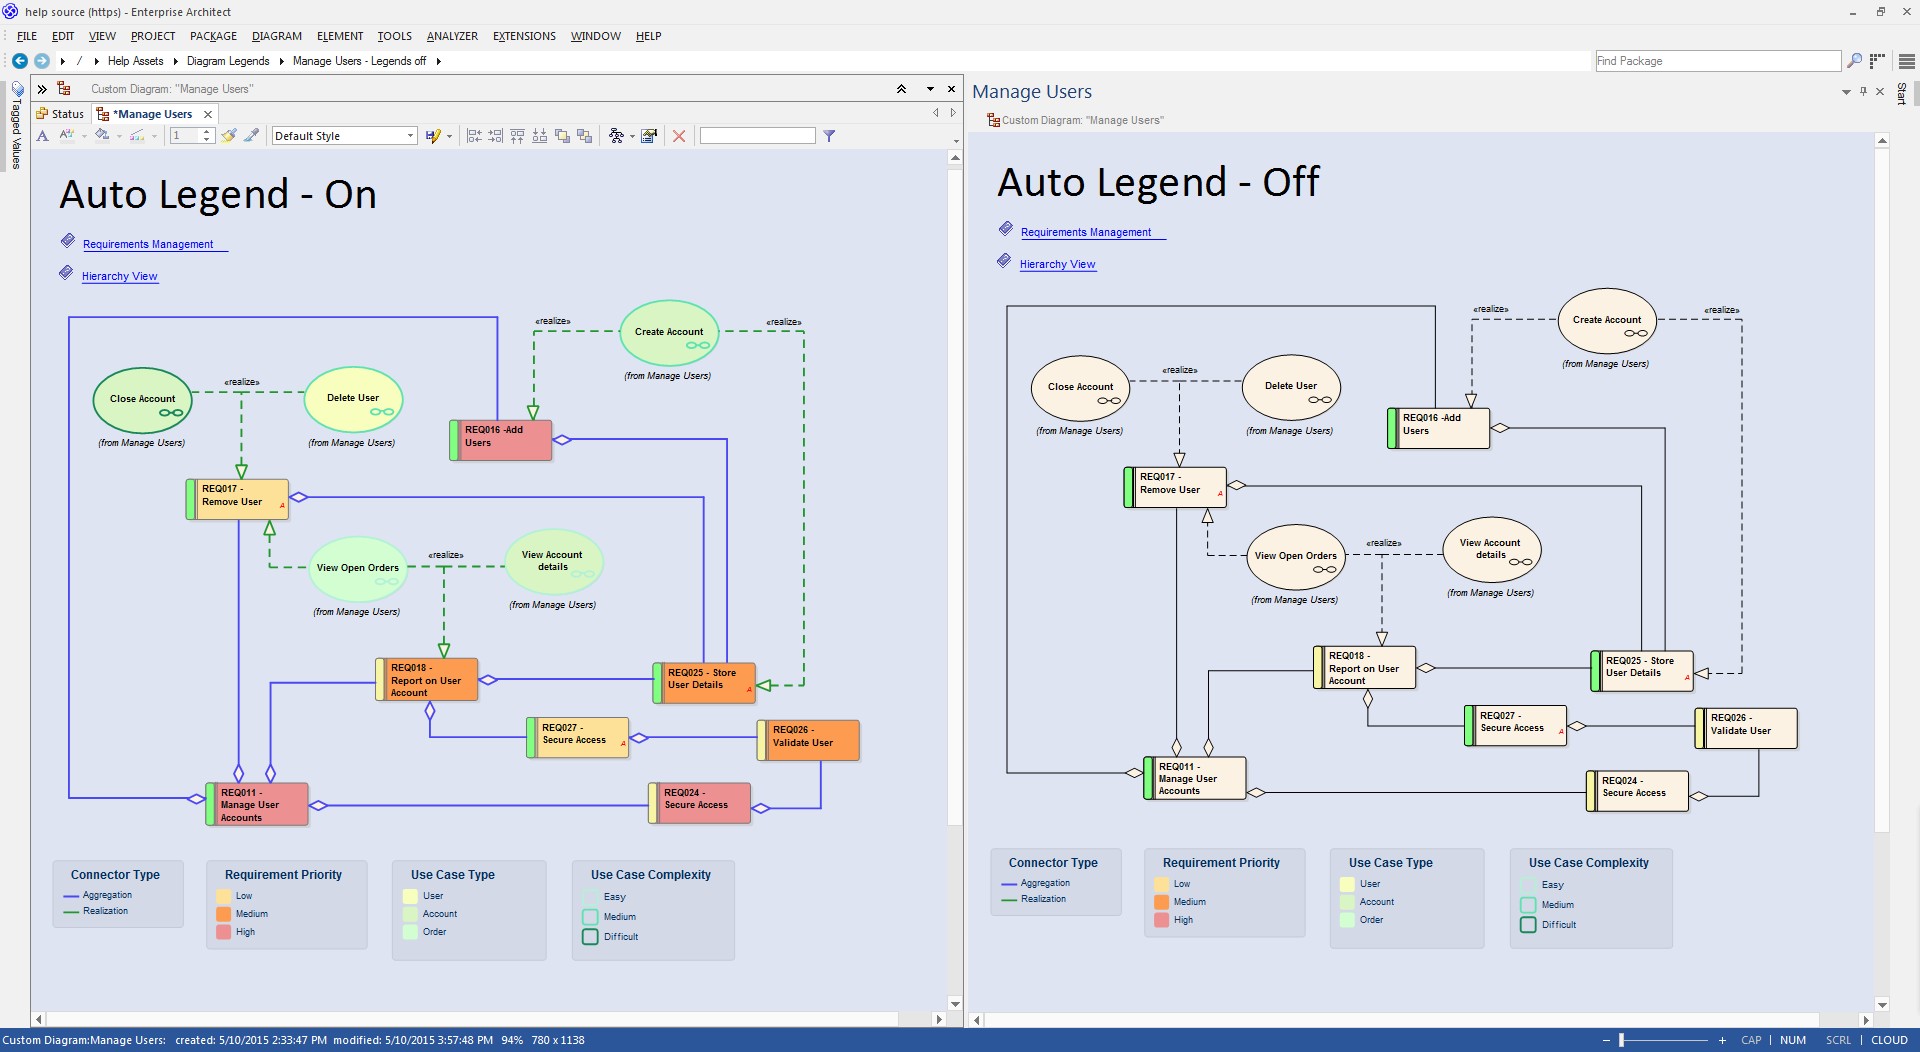Expand breadcrumb arrow after Help Assets
The height and width of the screenshot is (1052, 1920).
[x=175, y=61]
